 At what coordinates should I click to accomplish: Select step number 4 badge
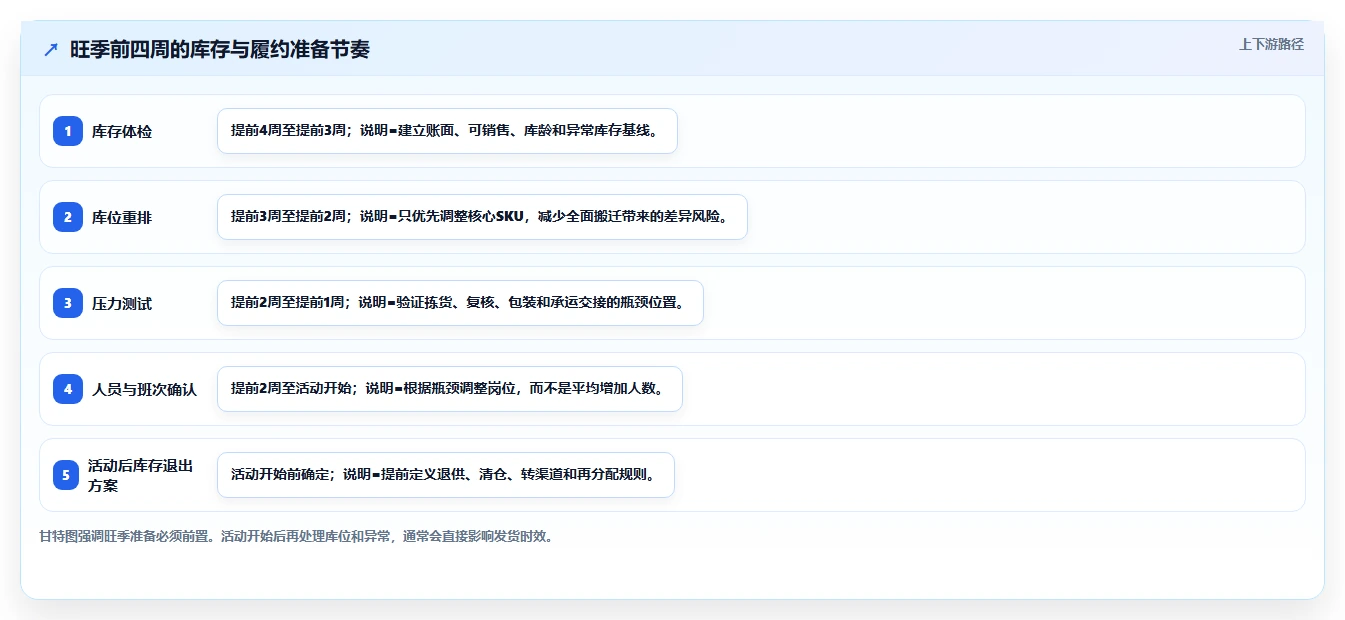tap(68, 389)
